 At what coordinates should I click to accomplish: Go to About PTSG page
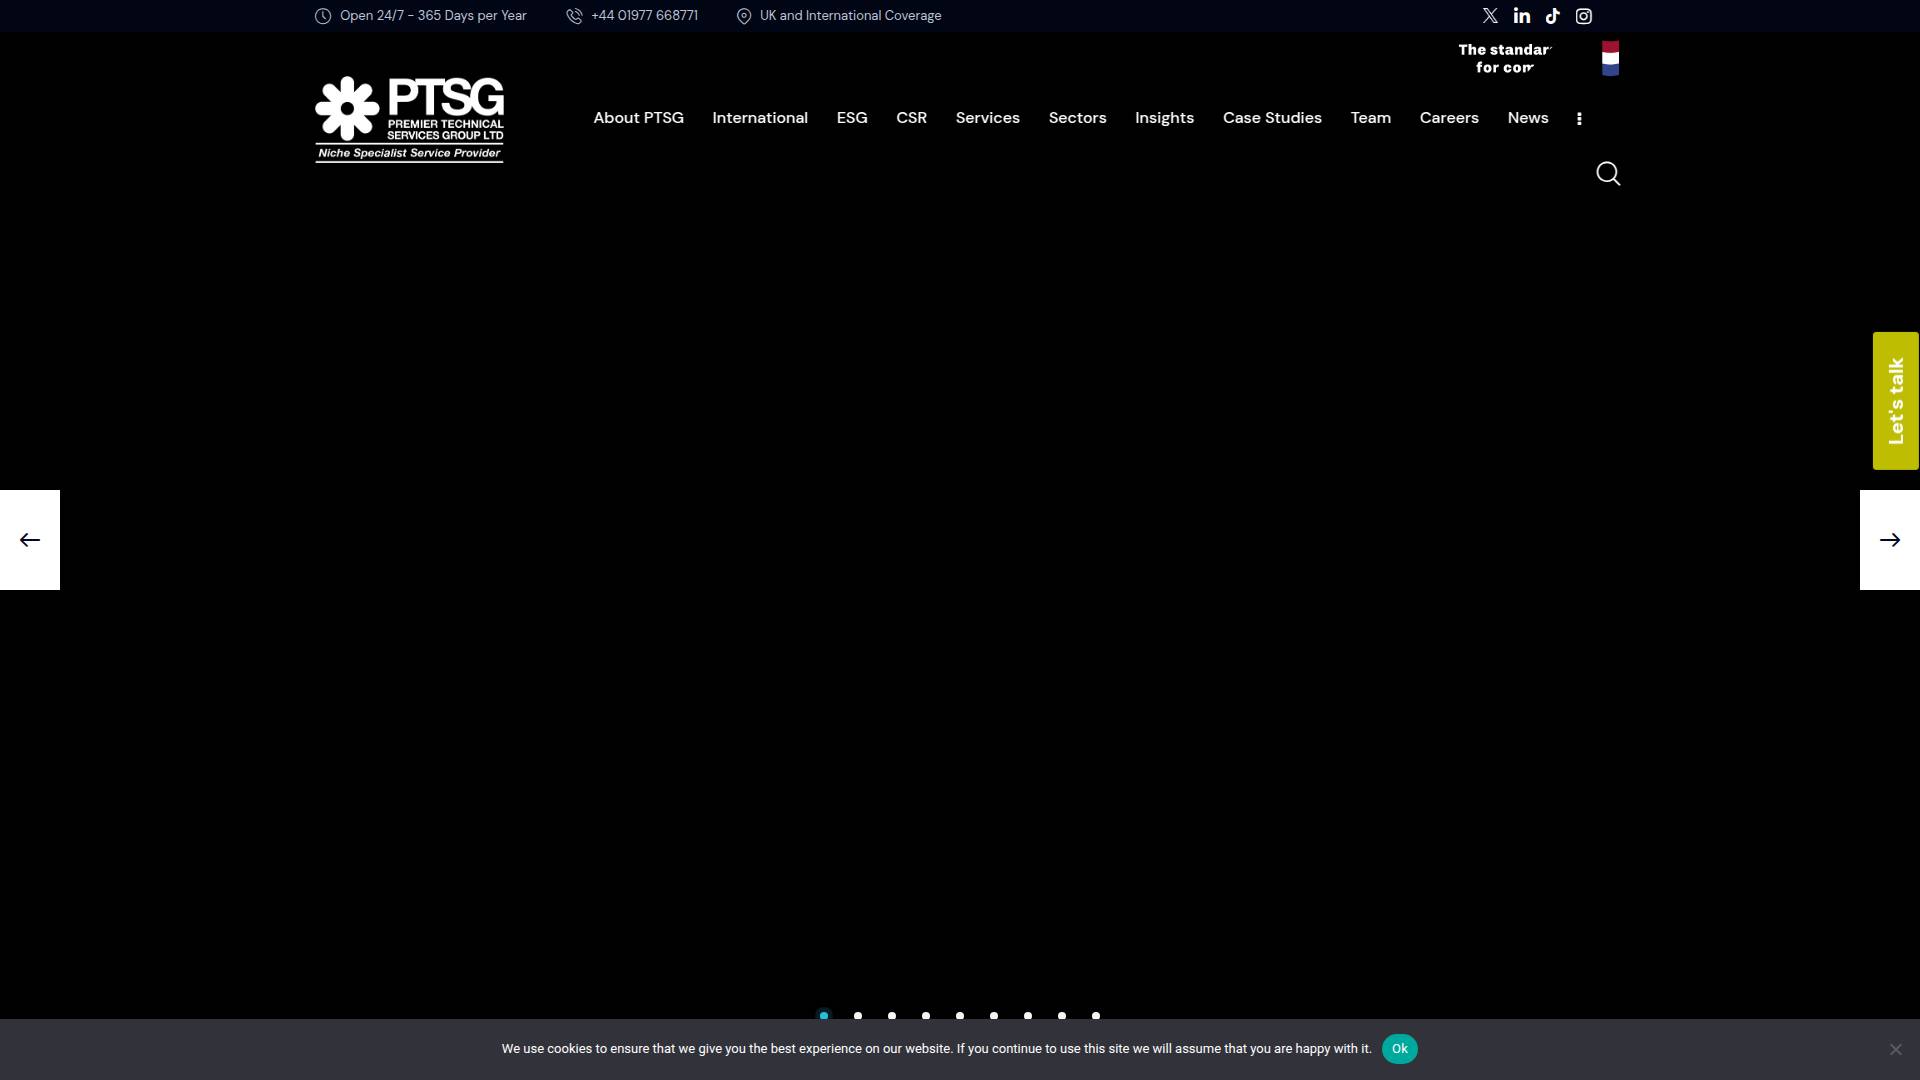(638, 118)
